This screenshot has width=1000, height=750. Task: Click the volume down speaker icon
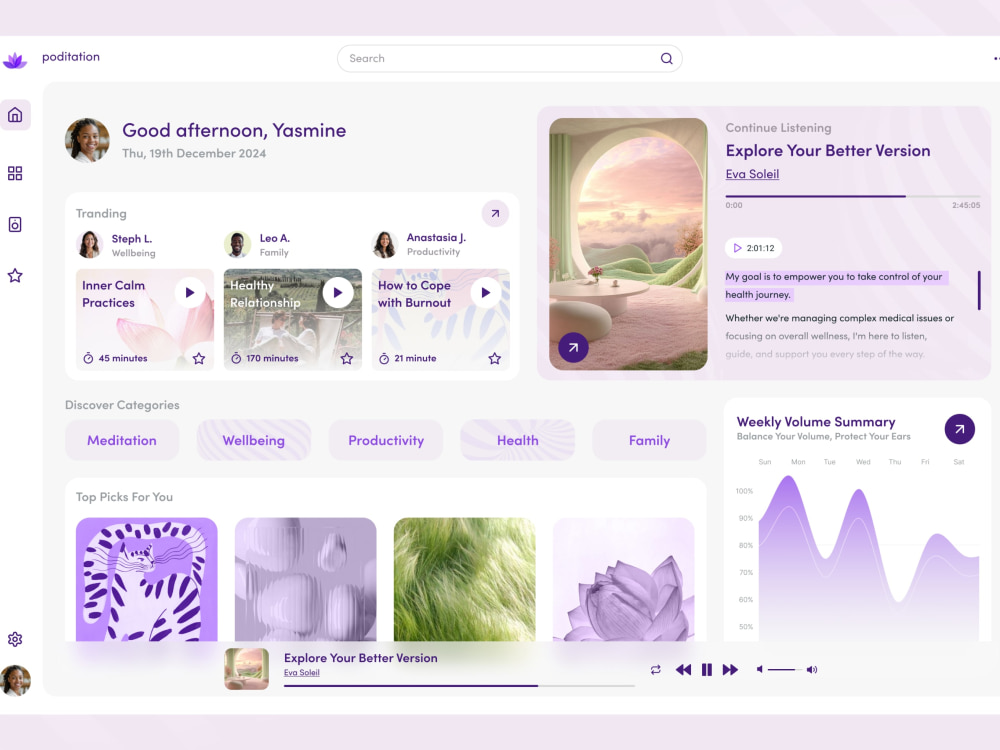pyautogui.click(x=760, y=670)
